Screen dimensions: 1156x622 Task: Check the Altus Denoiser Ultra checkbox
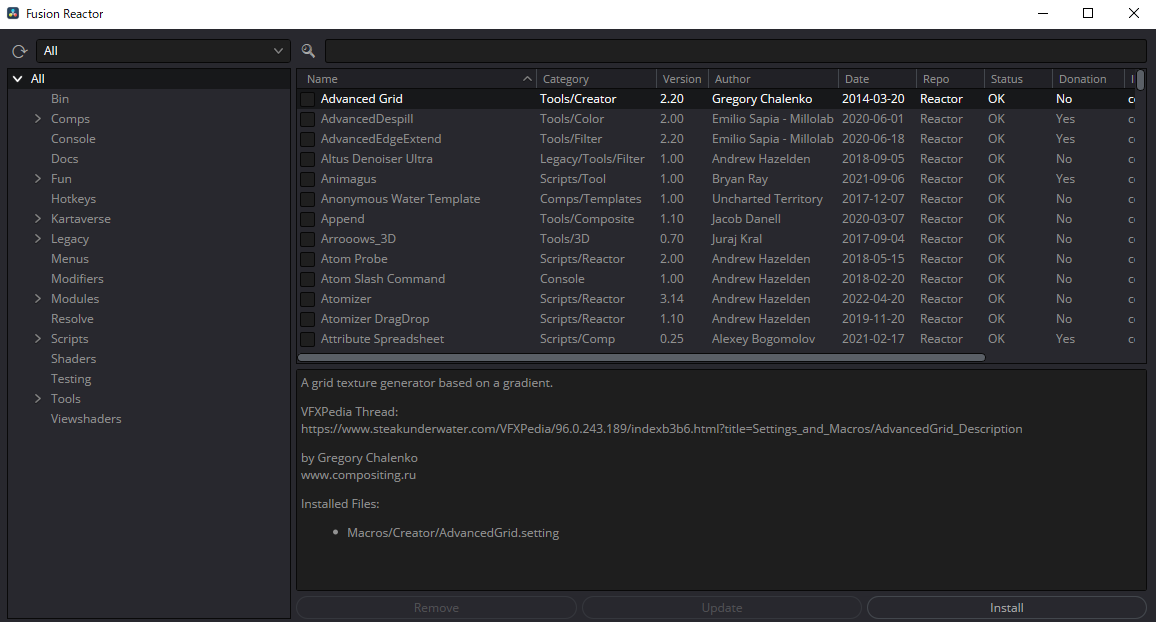[307, 158]
